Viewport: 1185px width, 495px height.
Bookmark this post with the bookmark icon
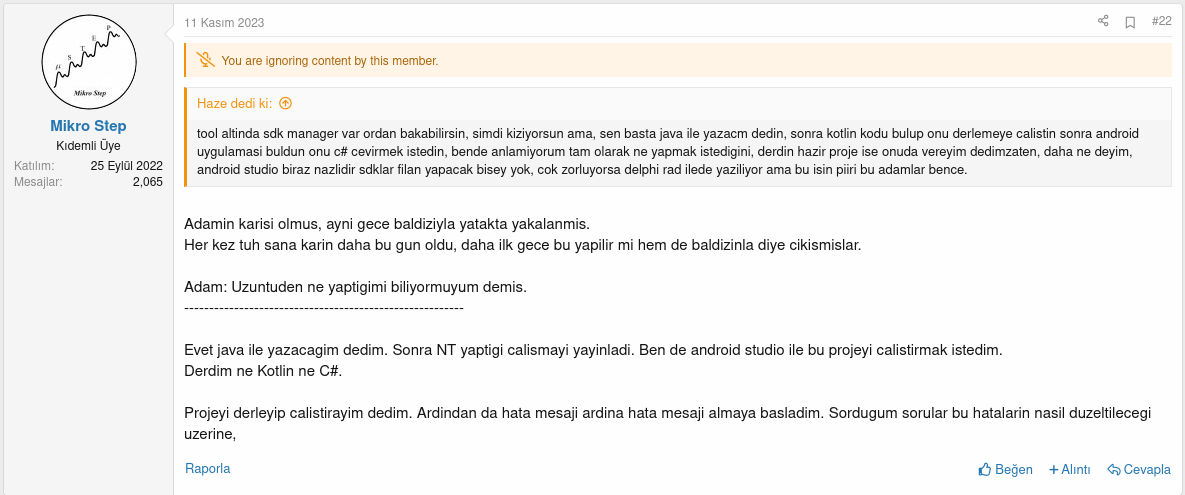tap(1130, 21)
